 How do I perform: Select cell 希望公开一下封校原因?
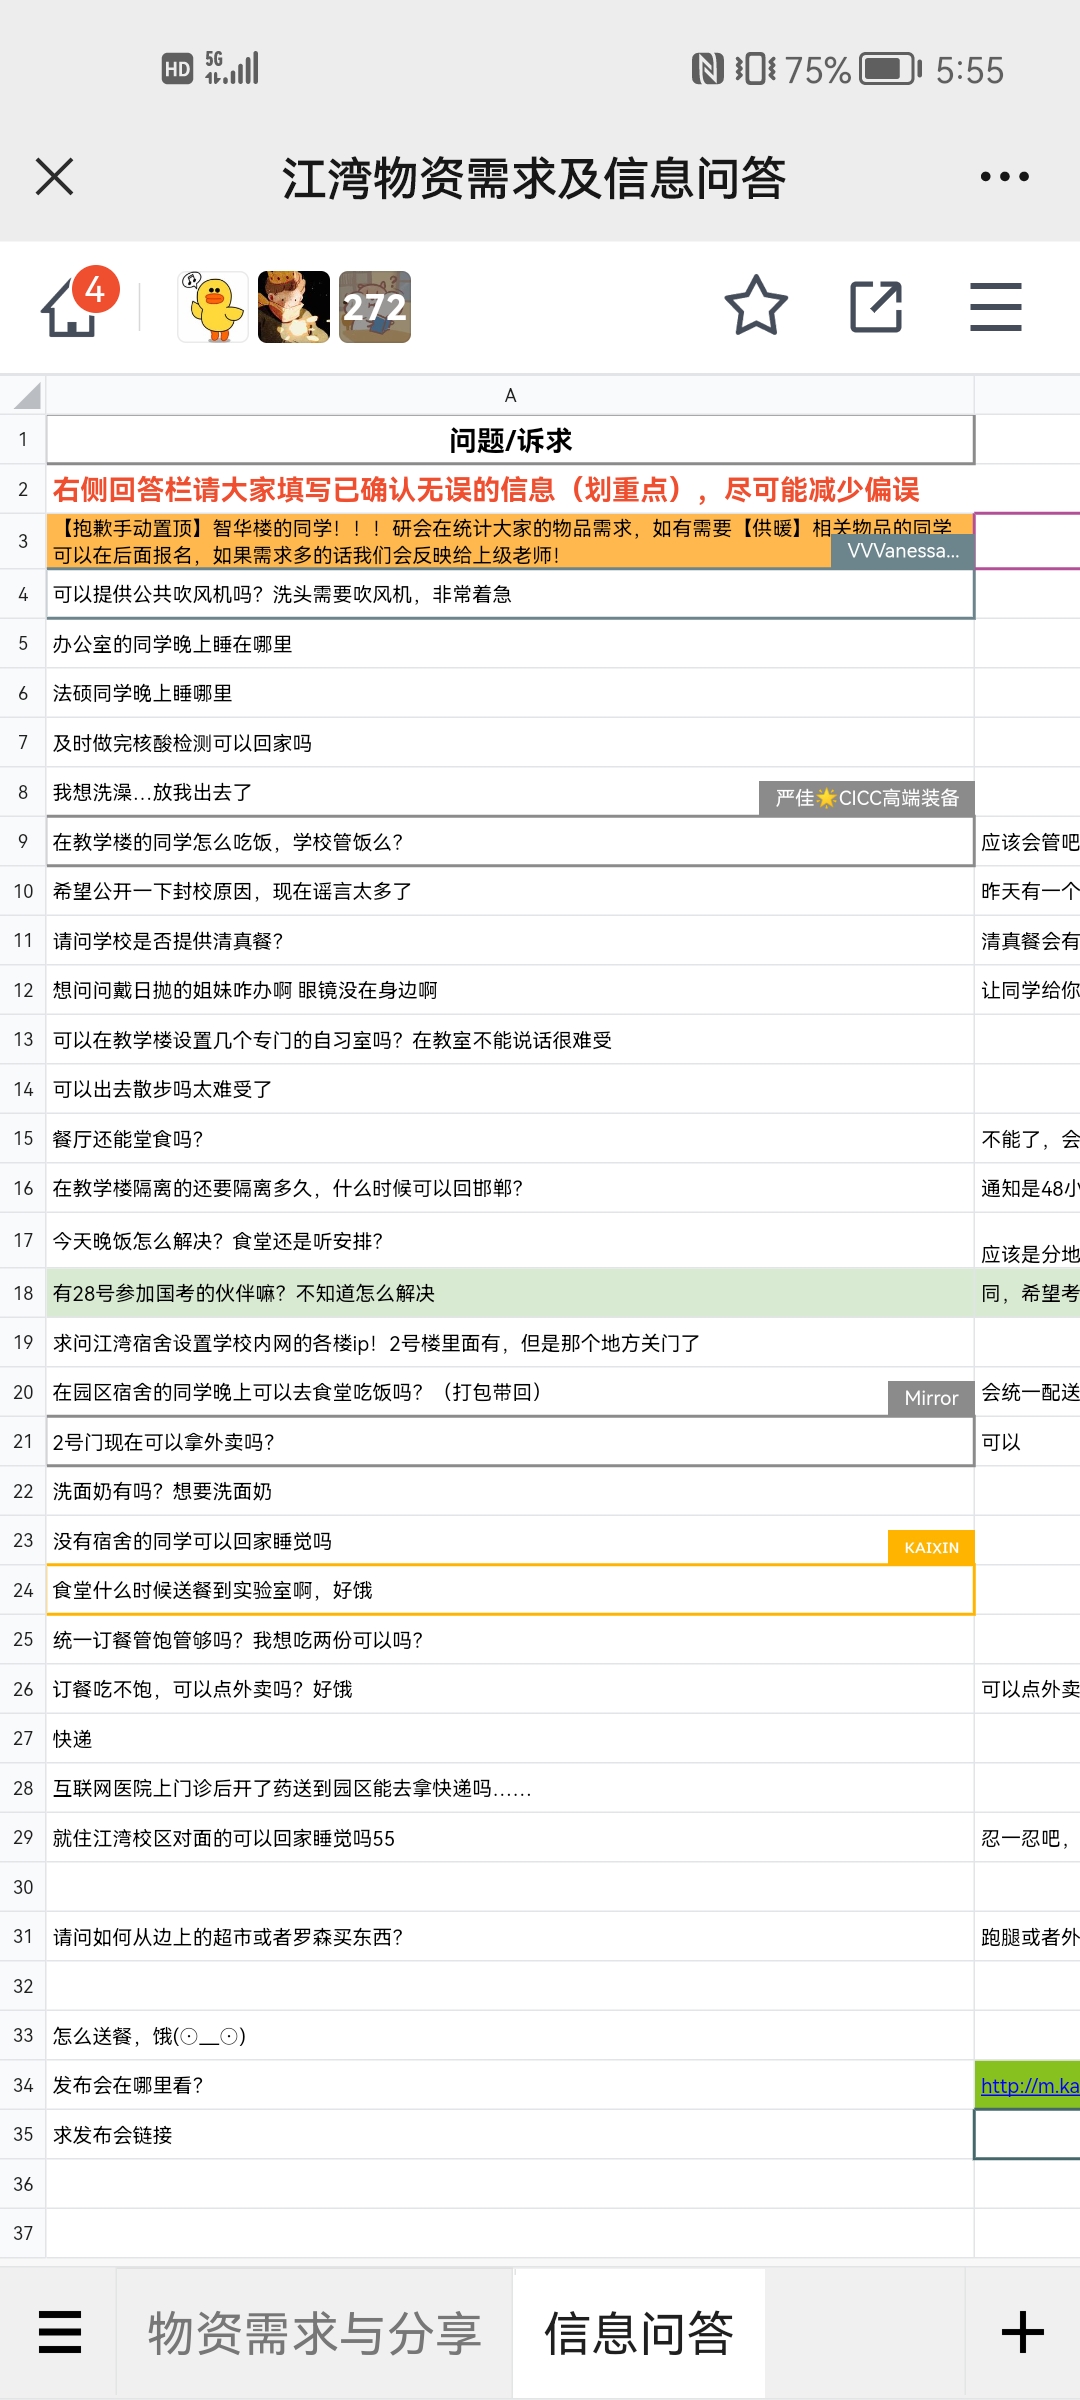click(x=510, y=891)
